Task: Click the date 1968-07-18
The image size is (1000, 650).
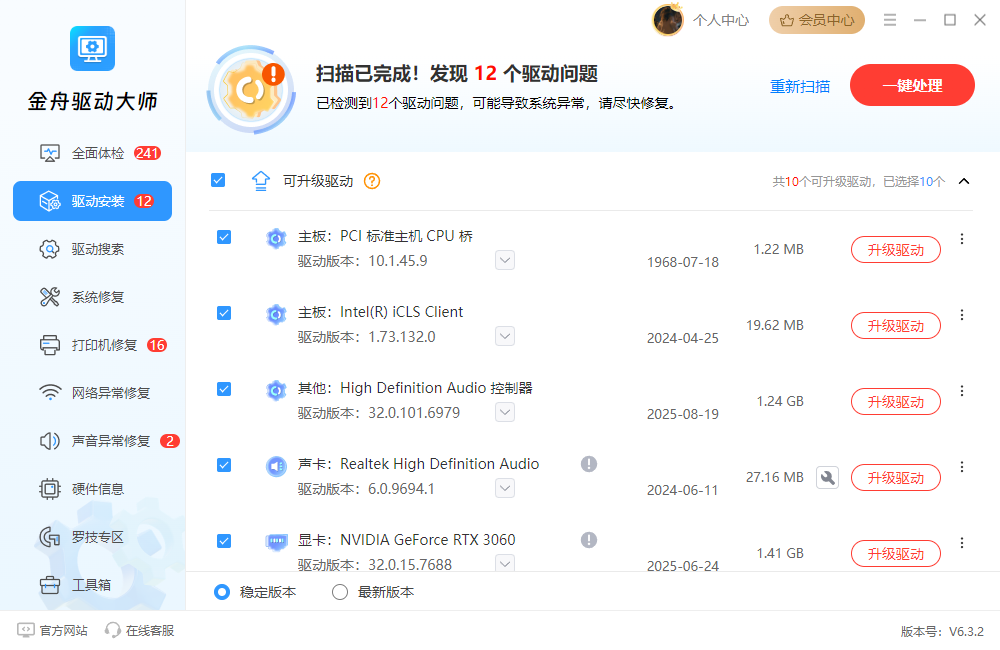Action: 682,262
